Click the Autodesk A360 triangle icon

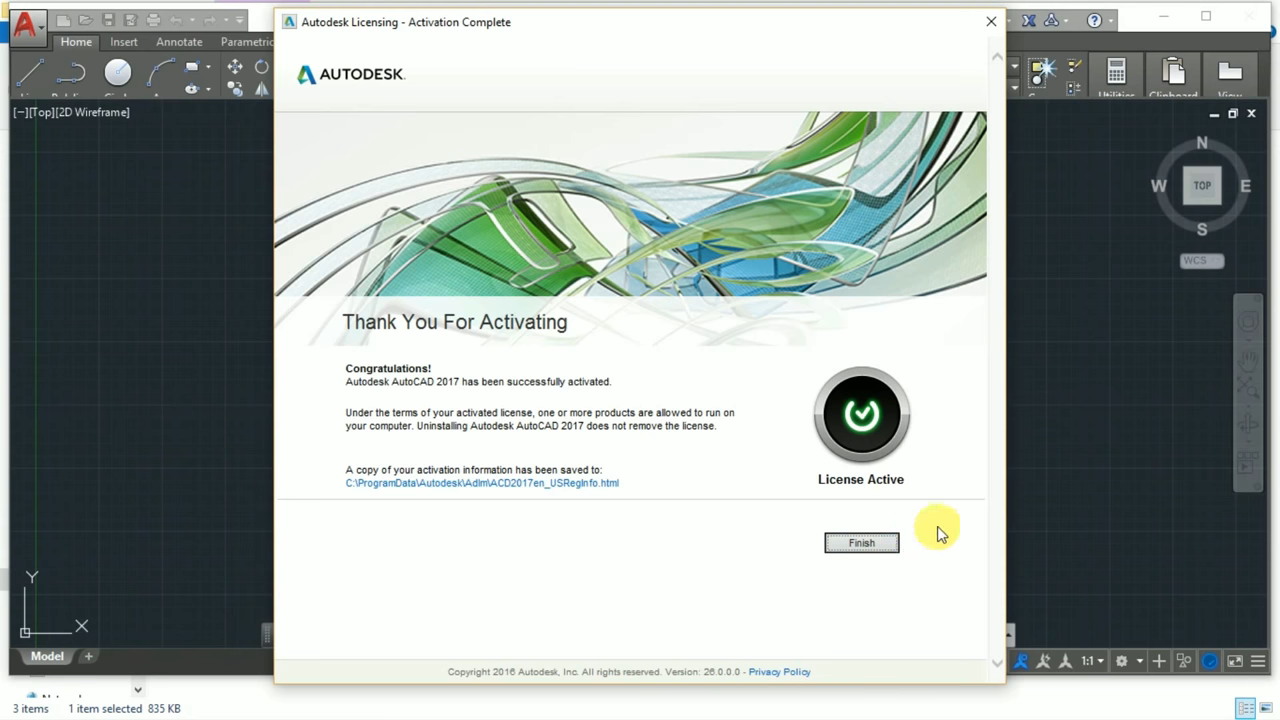(1051, 20)
